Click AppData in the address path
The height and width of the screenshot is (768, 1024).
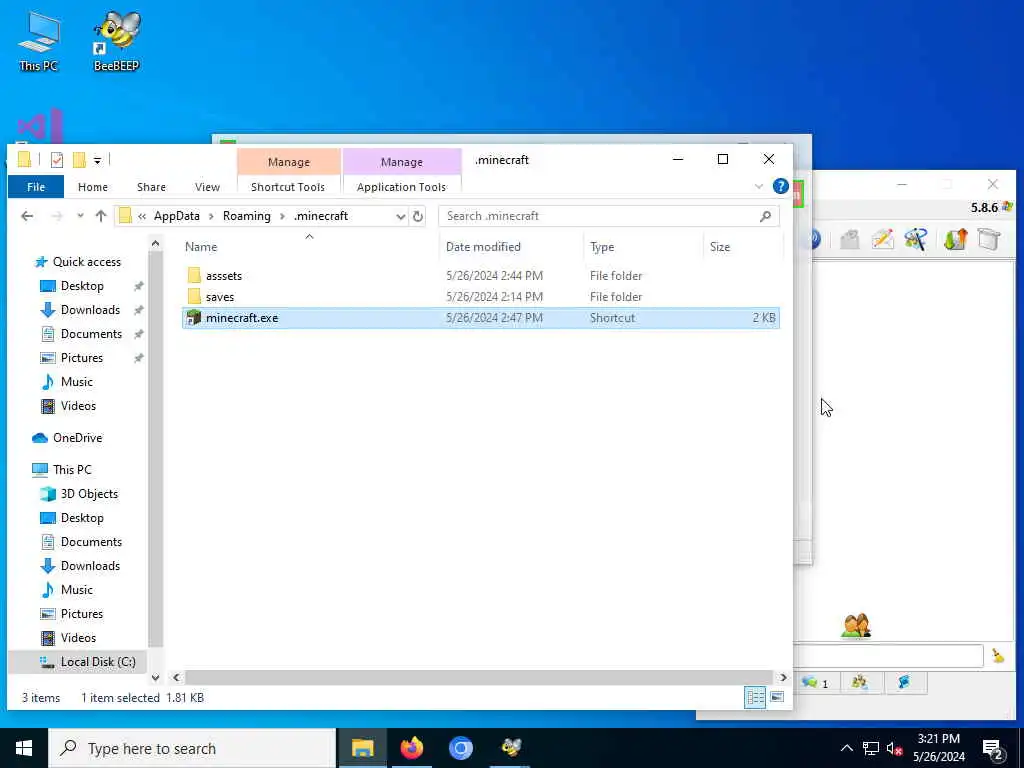point(176,216)
